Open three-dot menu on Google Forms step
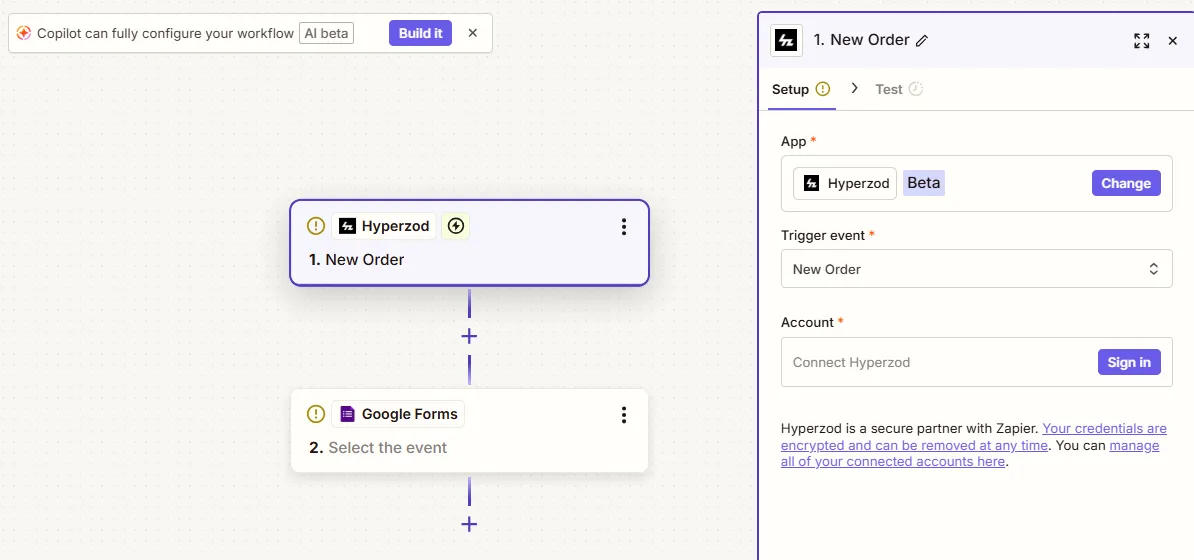 tap(624, 414)
